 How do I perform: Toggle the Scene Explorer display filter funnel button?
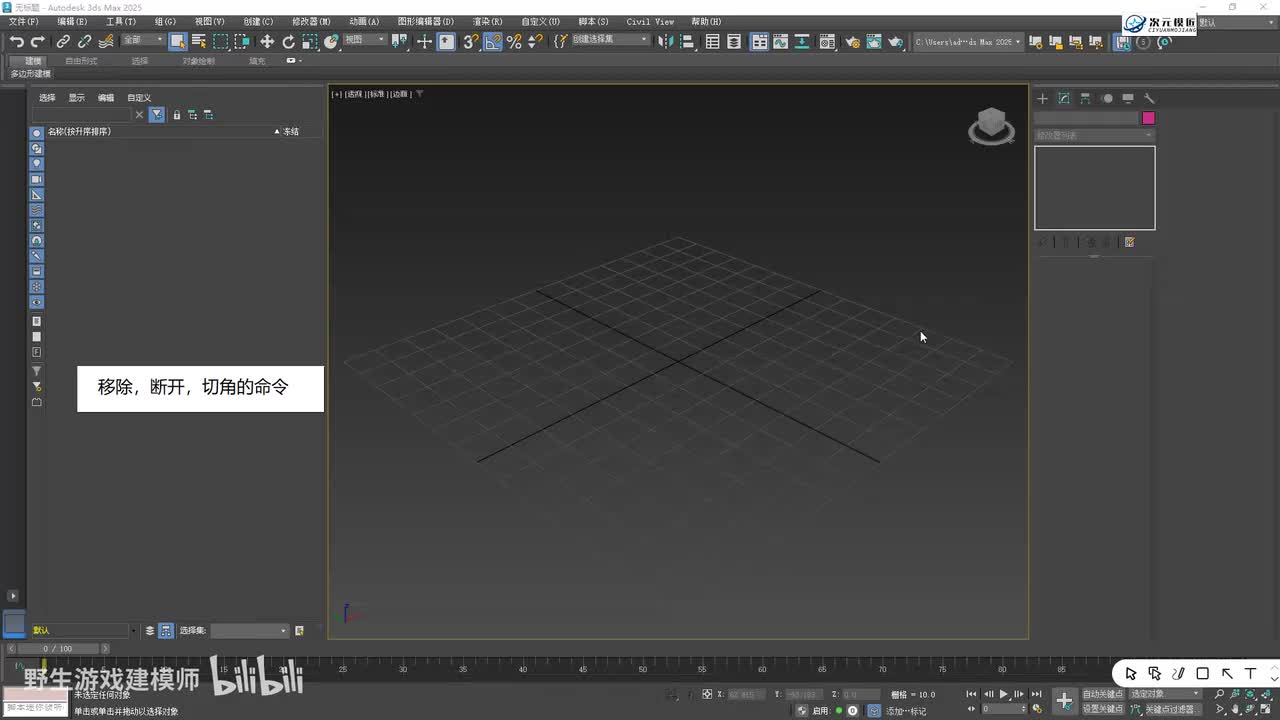point(157,115)
